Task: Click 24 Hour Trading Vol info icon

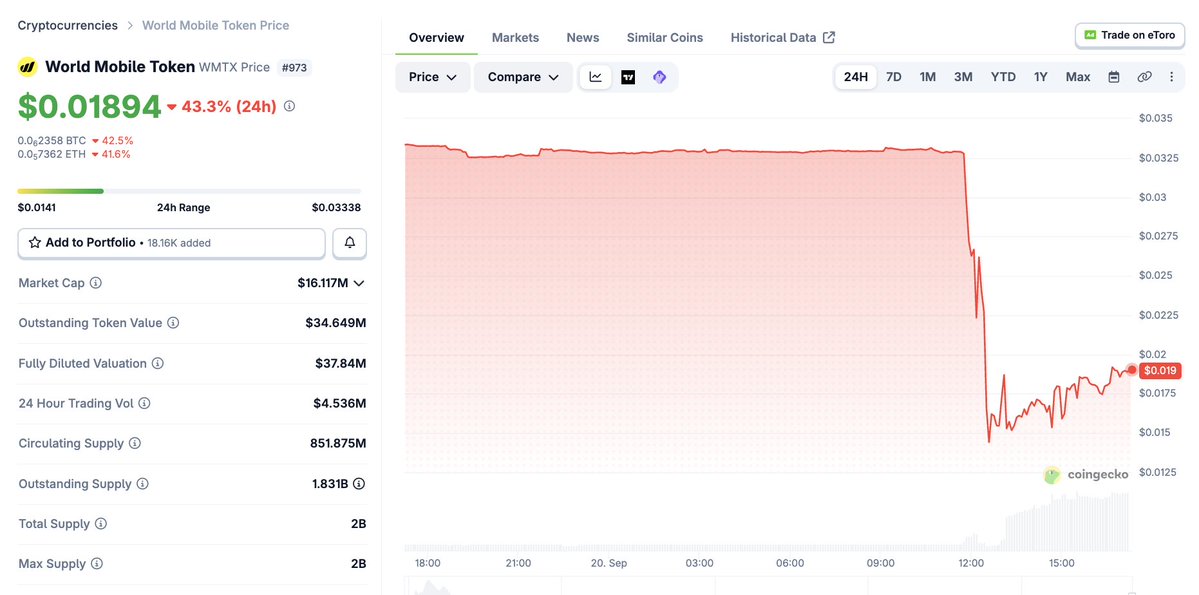Action: [144, 403]
